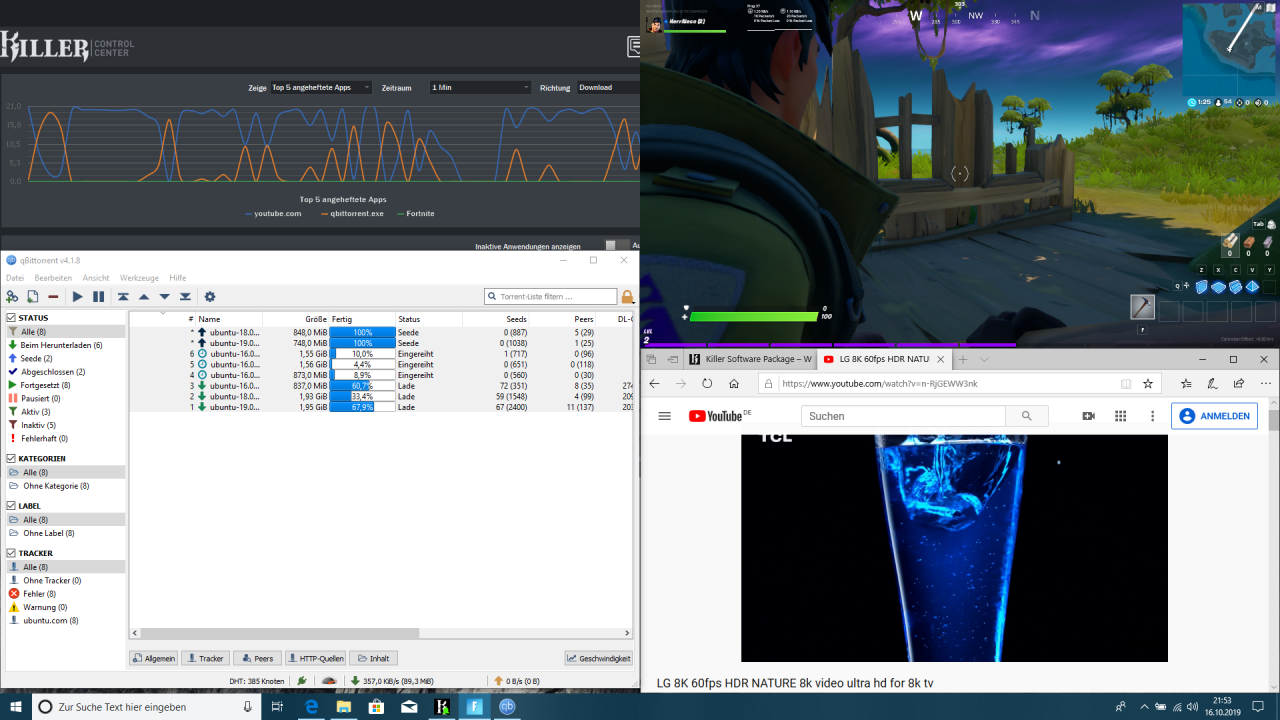Click the 67,9% progress bar torrent row
This screenshot has width=1280, height=720.
tap(362, 407)
